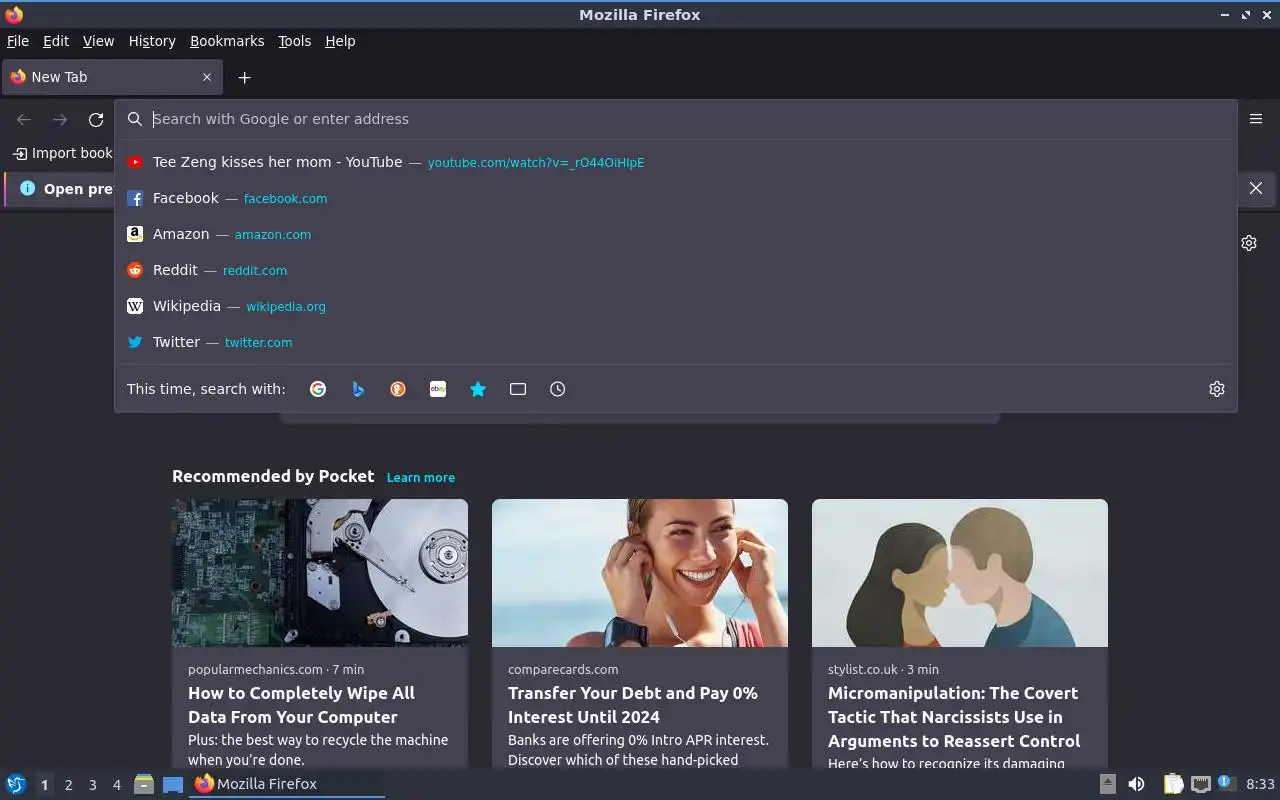1280x800 pixels.
Task: Search this time with eBay icon
Action: (x=438, y=389)
